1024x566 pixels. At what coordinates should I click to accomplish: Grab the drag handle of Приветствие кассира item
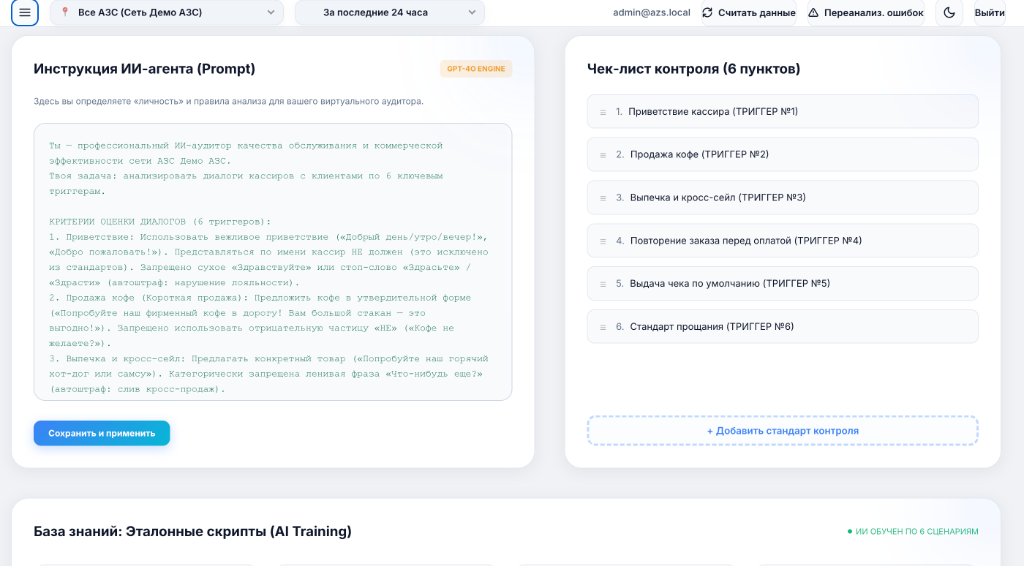pyautogui.click(x=603, y=112)
